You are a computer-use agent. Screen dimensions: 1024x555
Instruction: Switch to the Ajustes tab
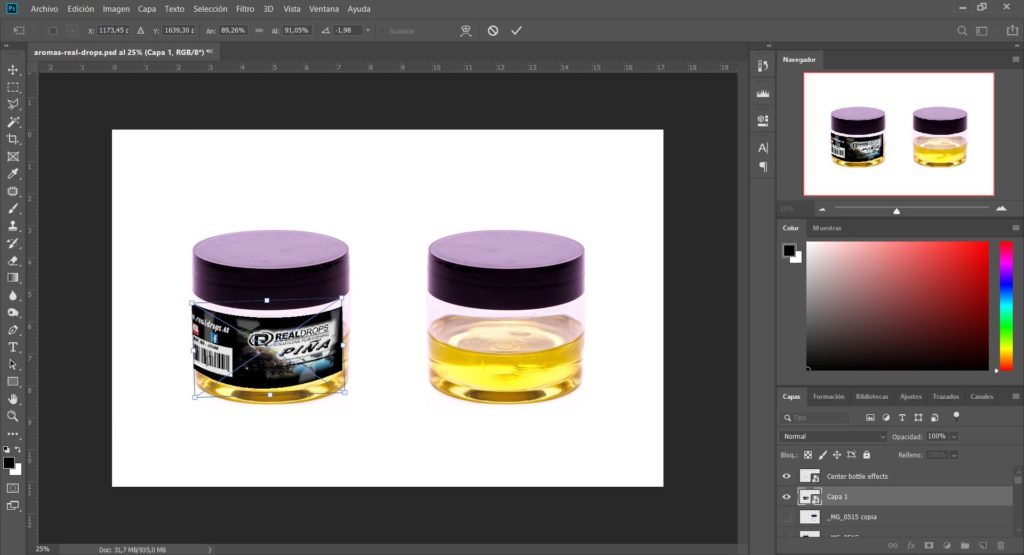click(910, 396)
